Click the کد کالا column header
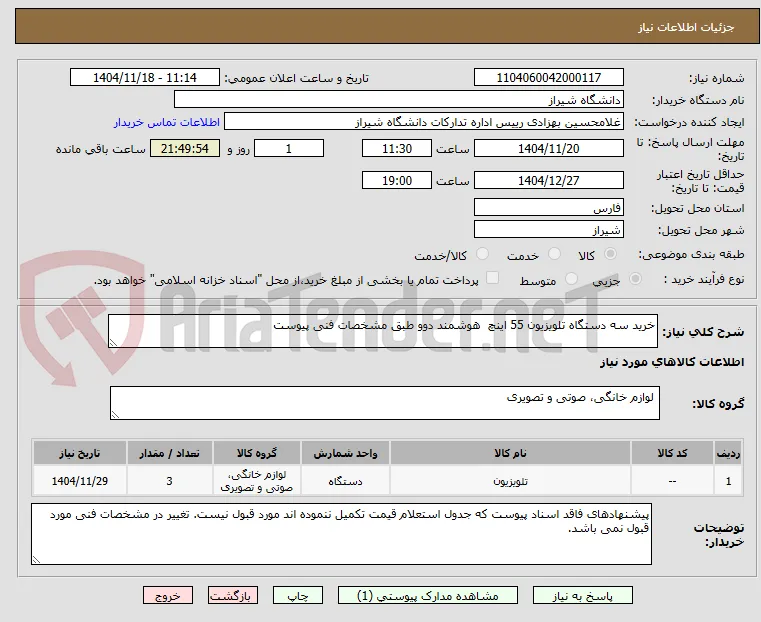Image resolution: width=761 pixels, height=622 pixels. (672, 453)
